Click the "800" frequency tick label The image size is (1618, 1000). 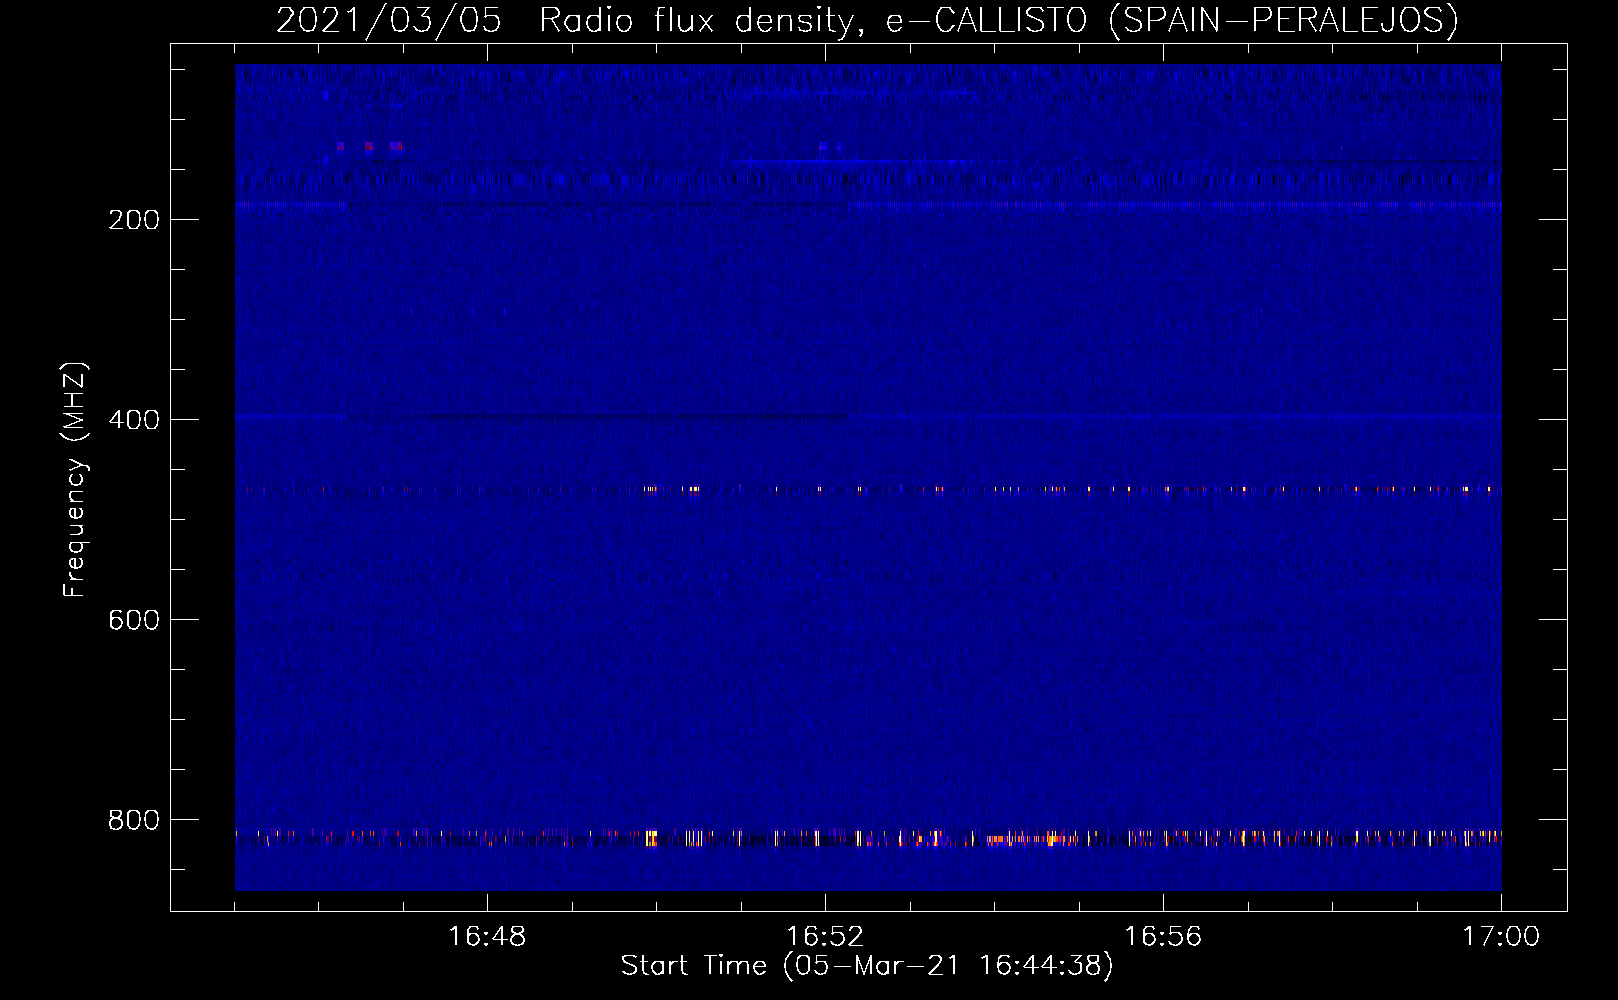pos(133,820)
